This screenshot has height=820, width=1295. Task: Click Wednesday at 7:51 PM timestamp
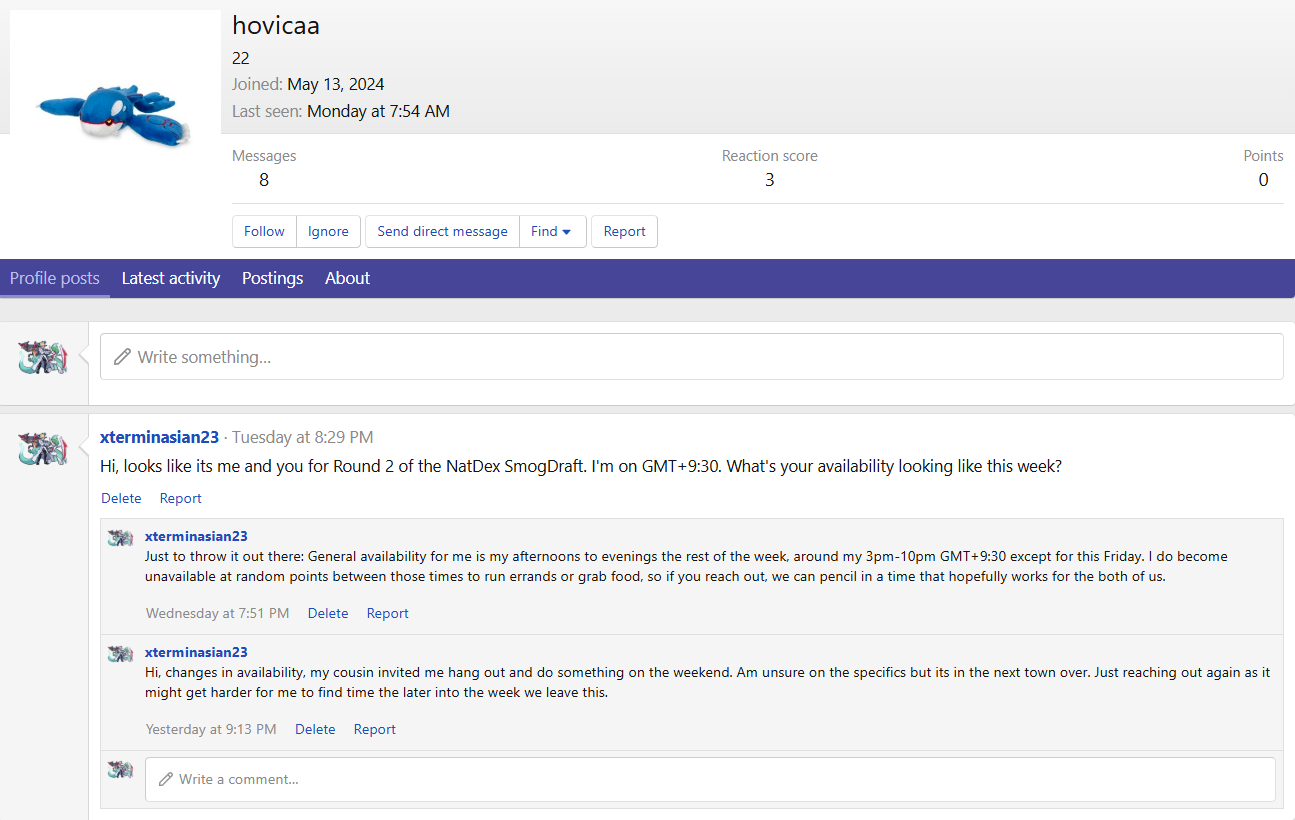[217, 613]
